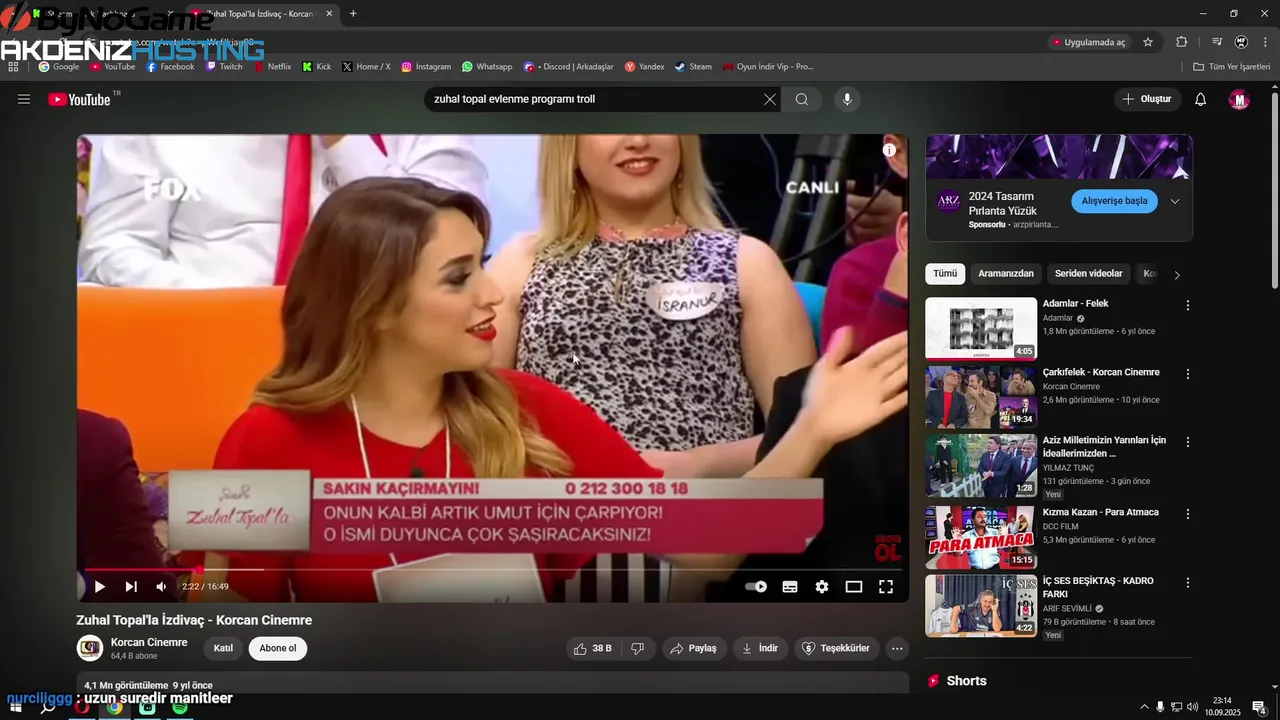Open the Adamlar - Felek video thumbnail

pos(981,328)
